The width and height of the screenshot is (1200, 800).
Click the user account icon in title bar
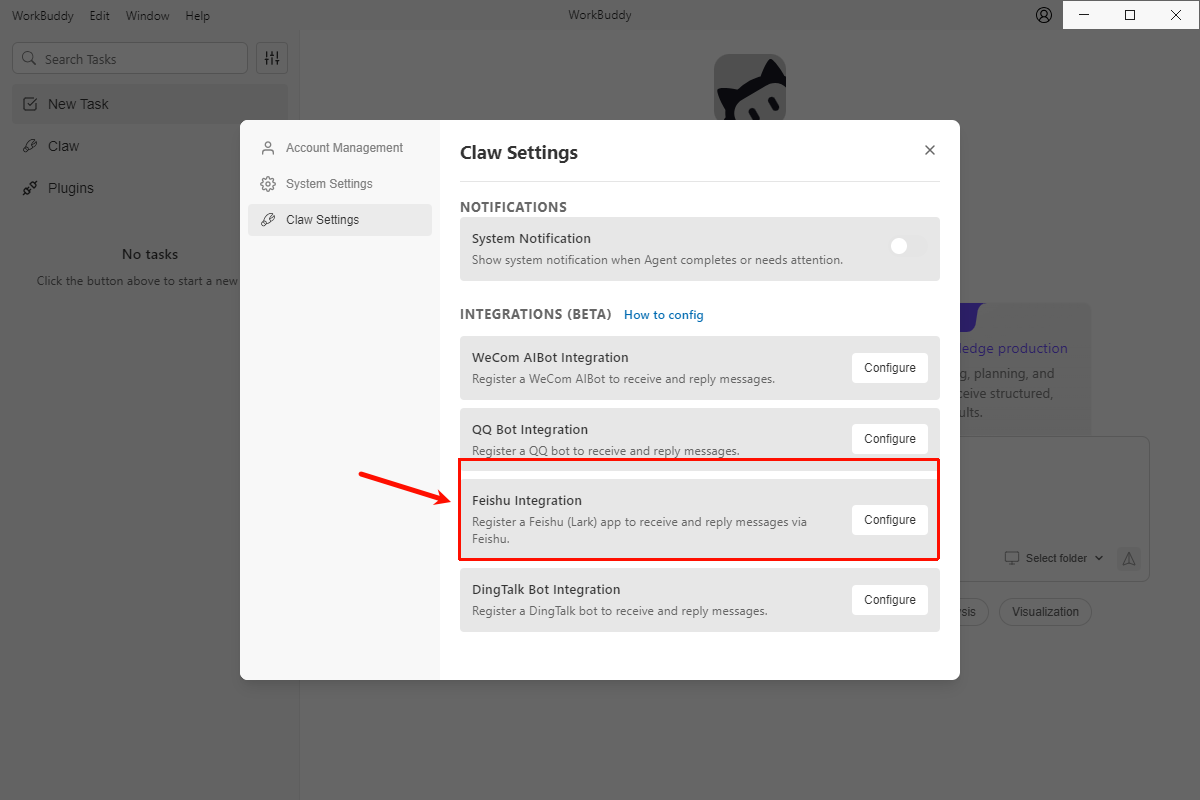1044,15
